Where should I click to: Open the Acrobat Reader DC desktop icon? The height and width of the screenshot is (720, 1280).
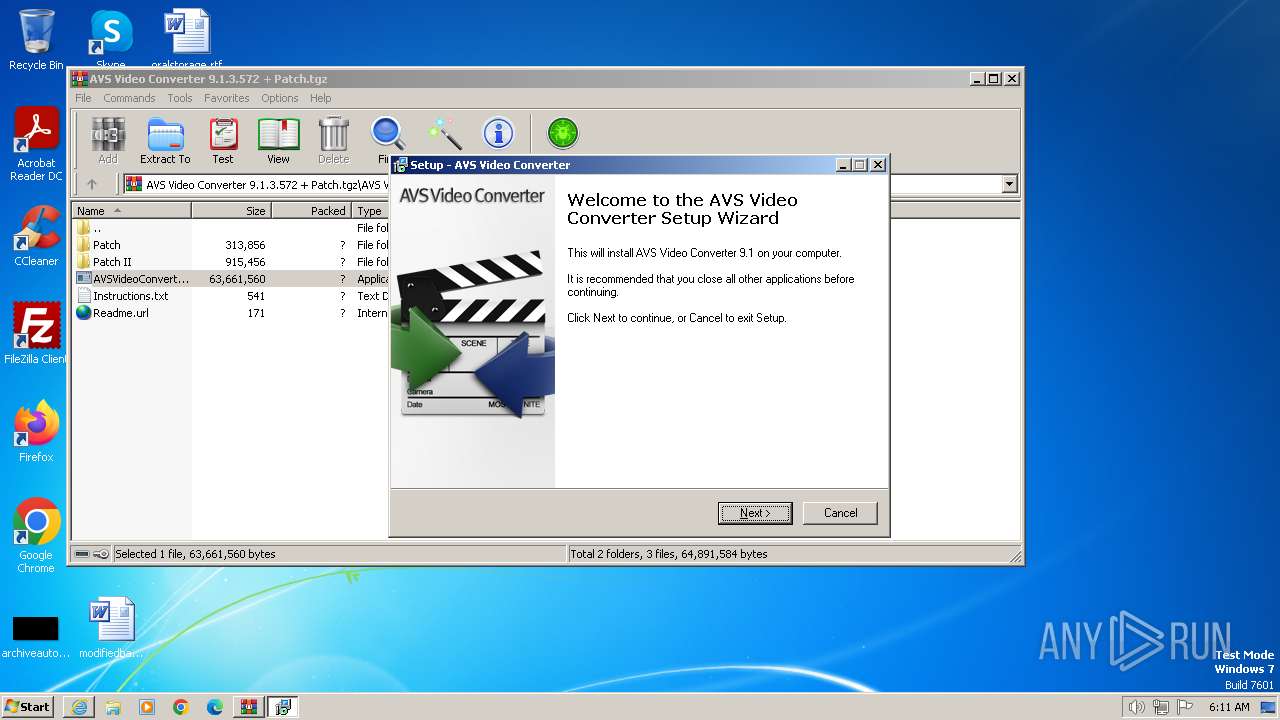(x=36, y=145)
